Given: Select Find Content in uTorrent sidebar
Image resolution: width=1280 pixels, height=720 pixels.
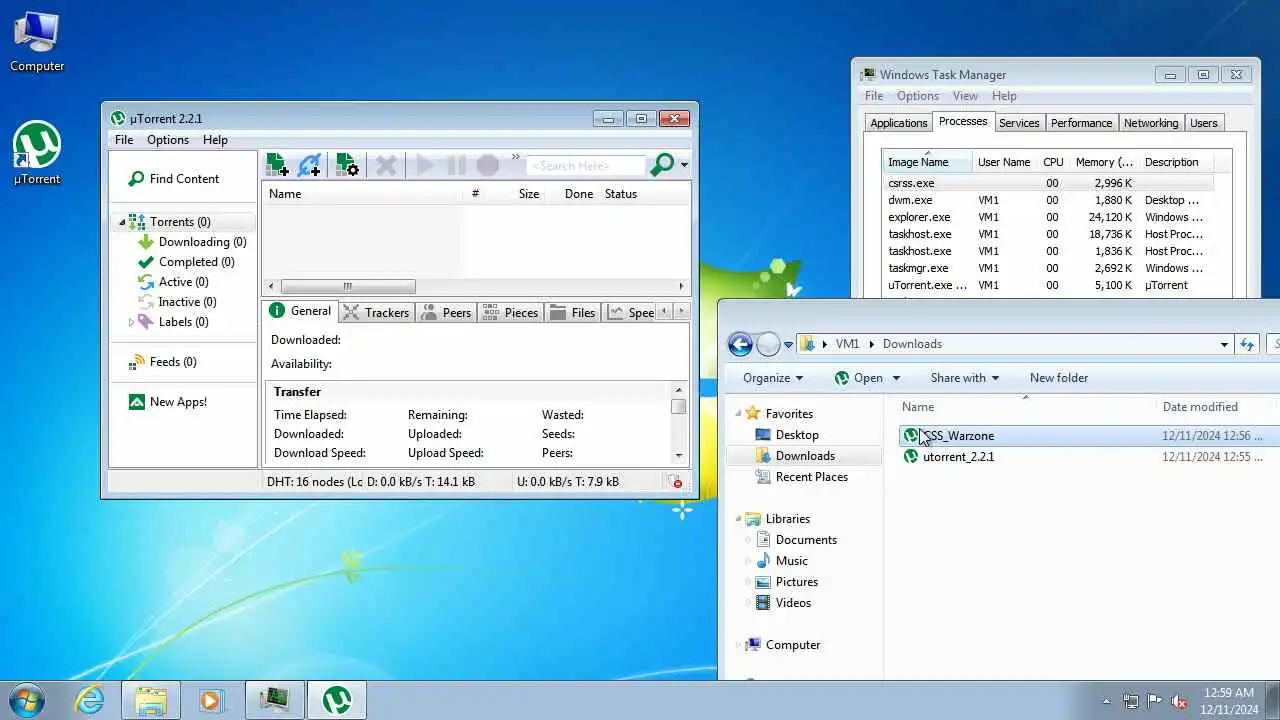Looking at the screenshot, I should [173, 179].
